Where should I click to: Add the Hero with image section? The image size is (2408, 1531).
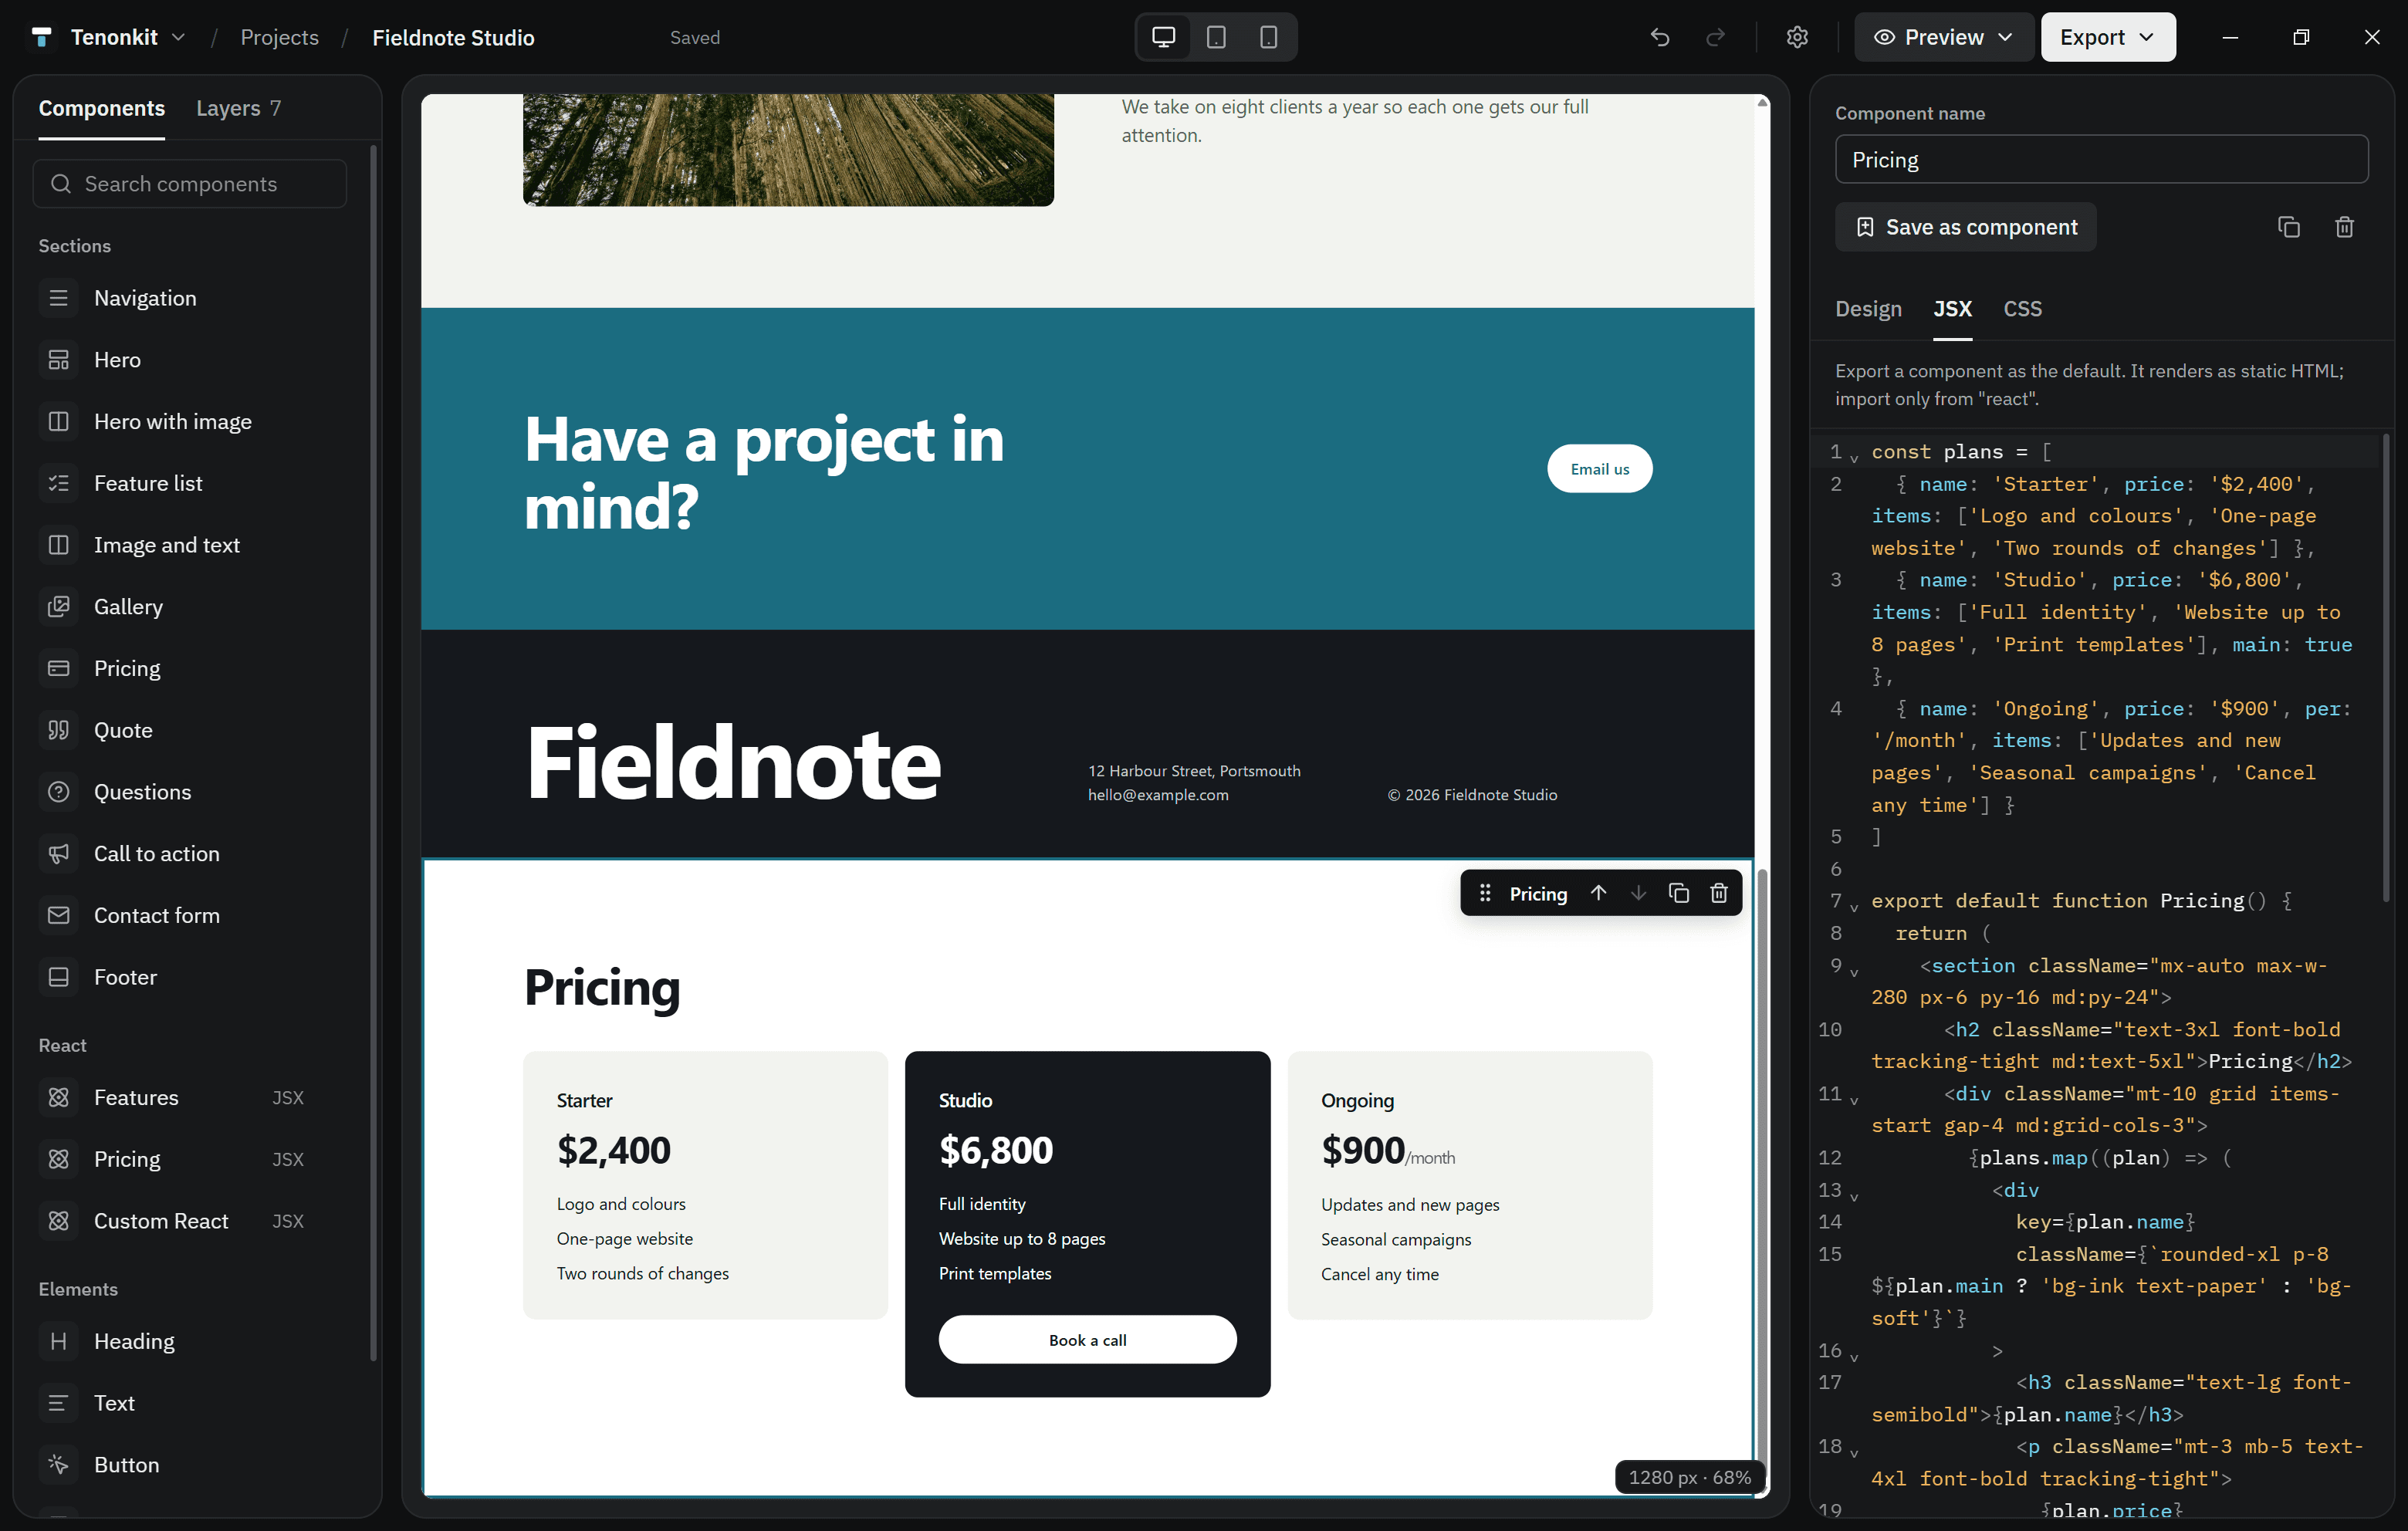click(190, 421)
